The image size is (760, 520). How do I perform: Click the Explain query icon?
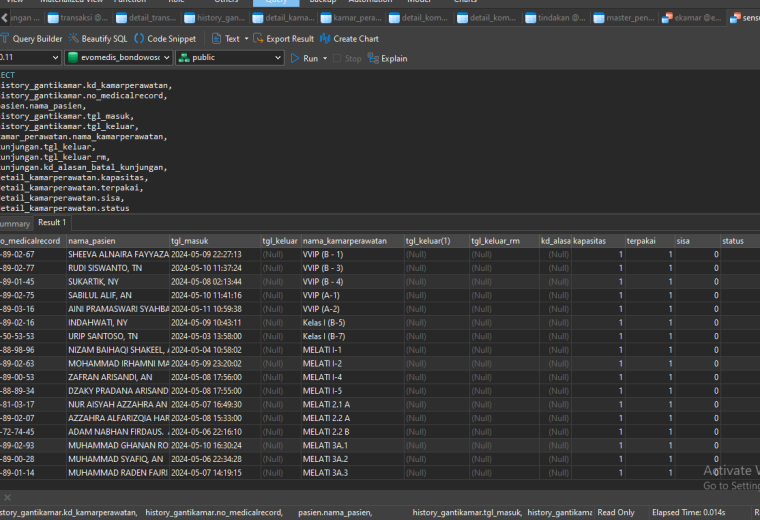click(373, 58)
